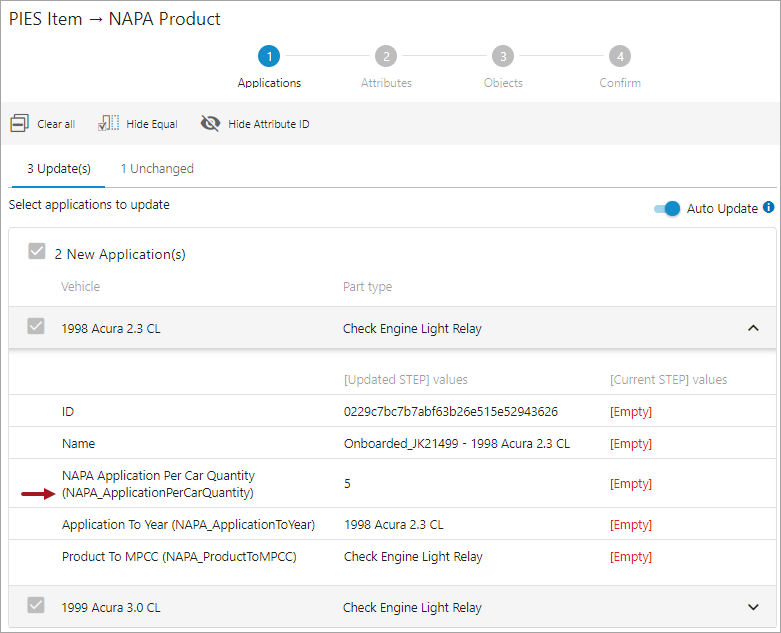Screen dimensions: 781x633
Task: Click the Hide Attribute ID crossed-eye icon
Action: tap(211, 123)
